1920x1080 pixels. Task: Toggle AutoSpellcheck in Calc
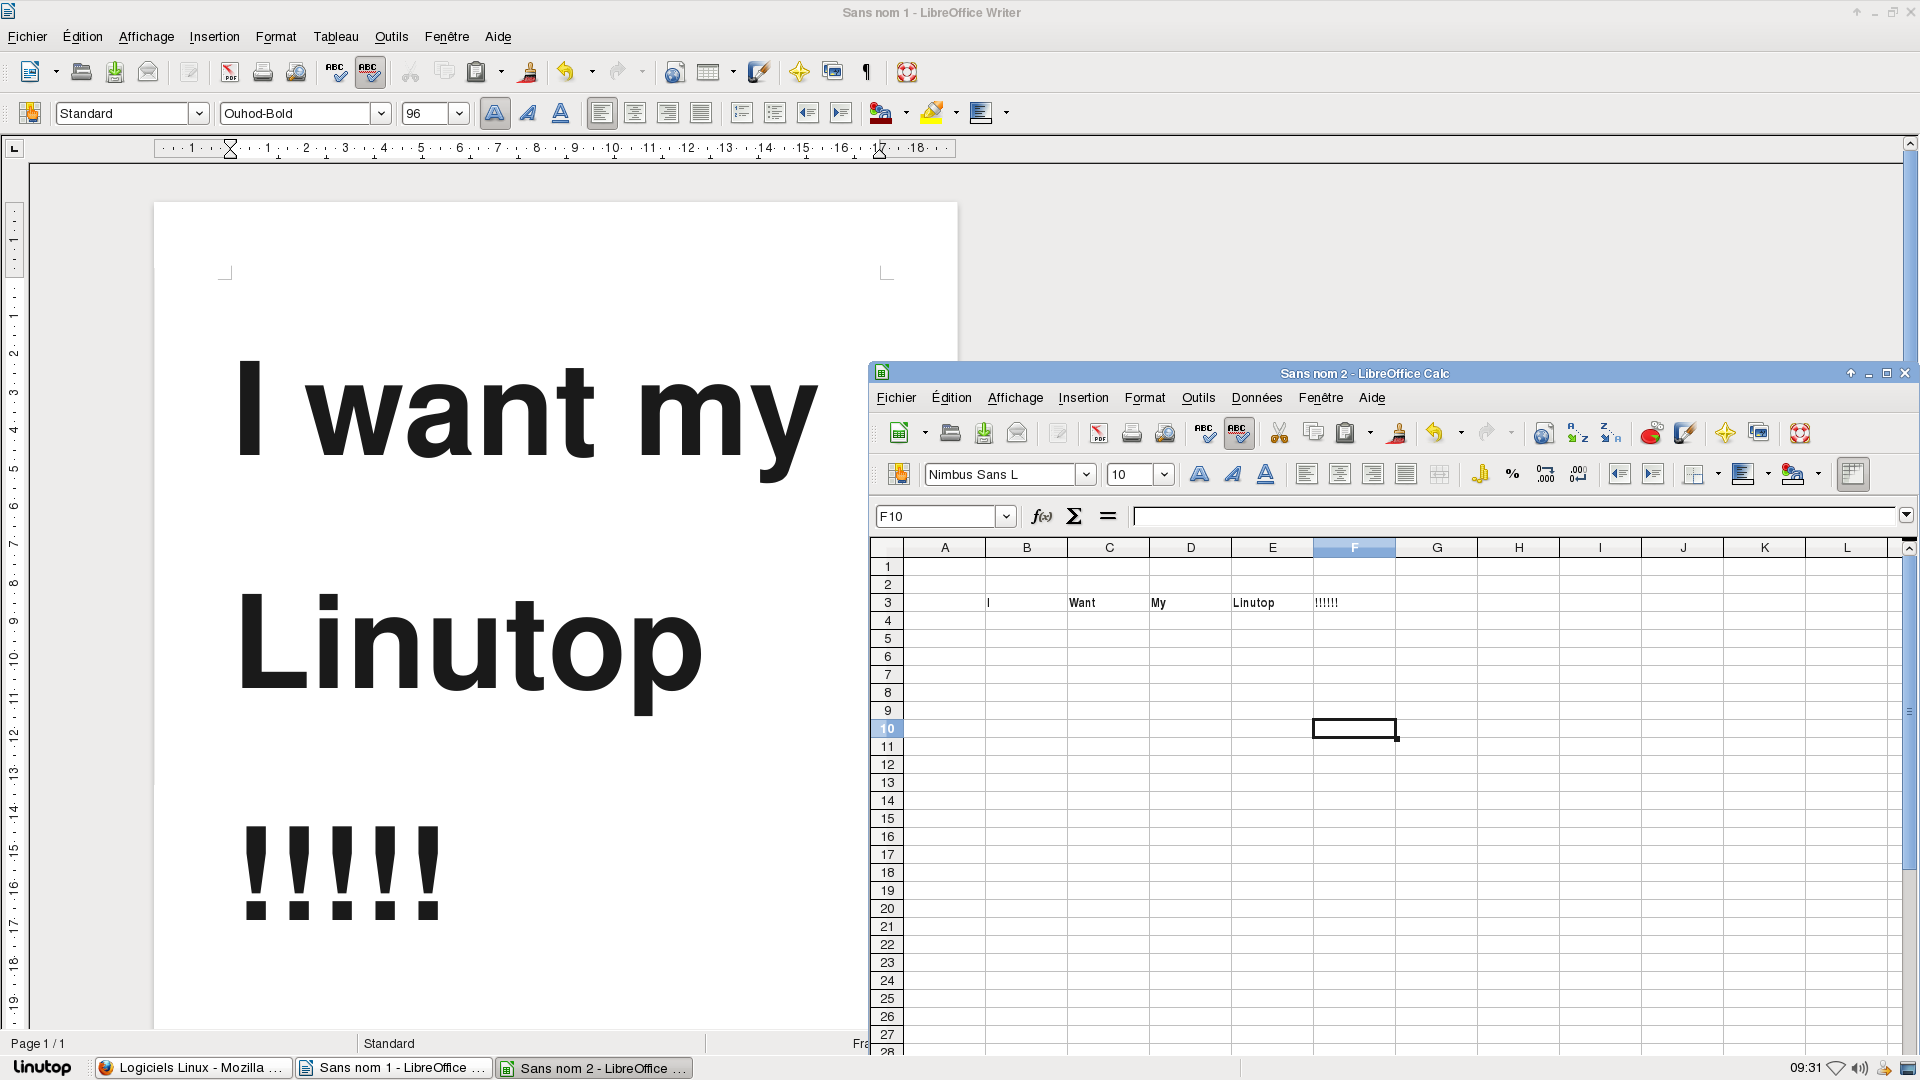pos(1239,433)
